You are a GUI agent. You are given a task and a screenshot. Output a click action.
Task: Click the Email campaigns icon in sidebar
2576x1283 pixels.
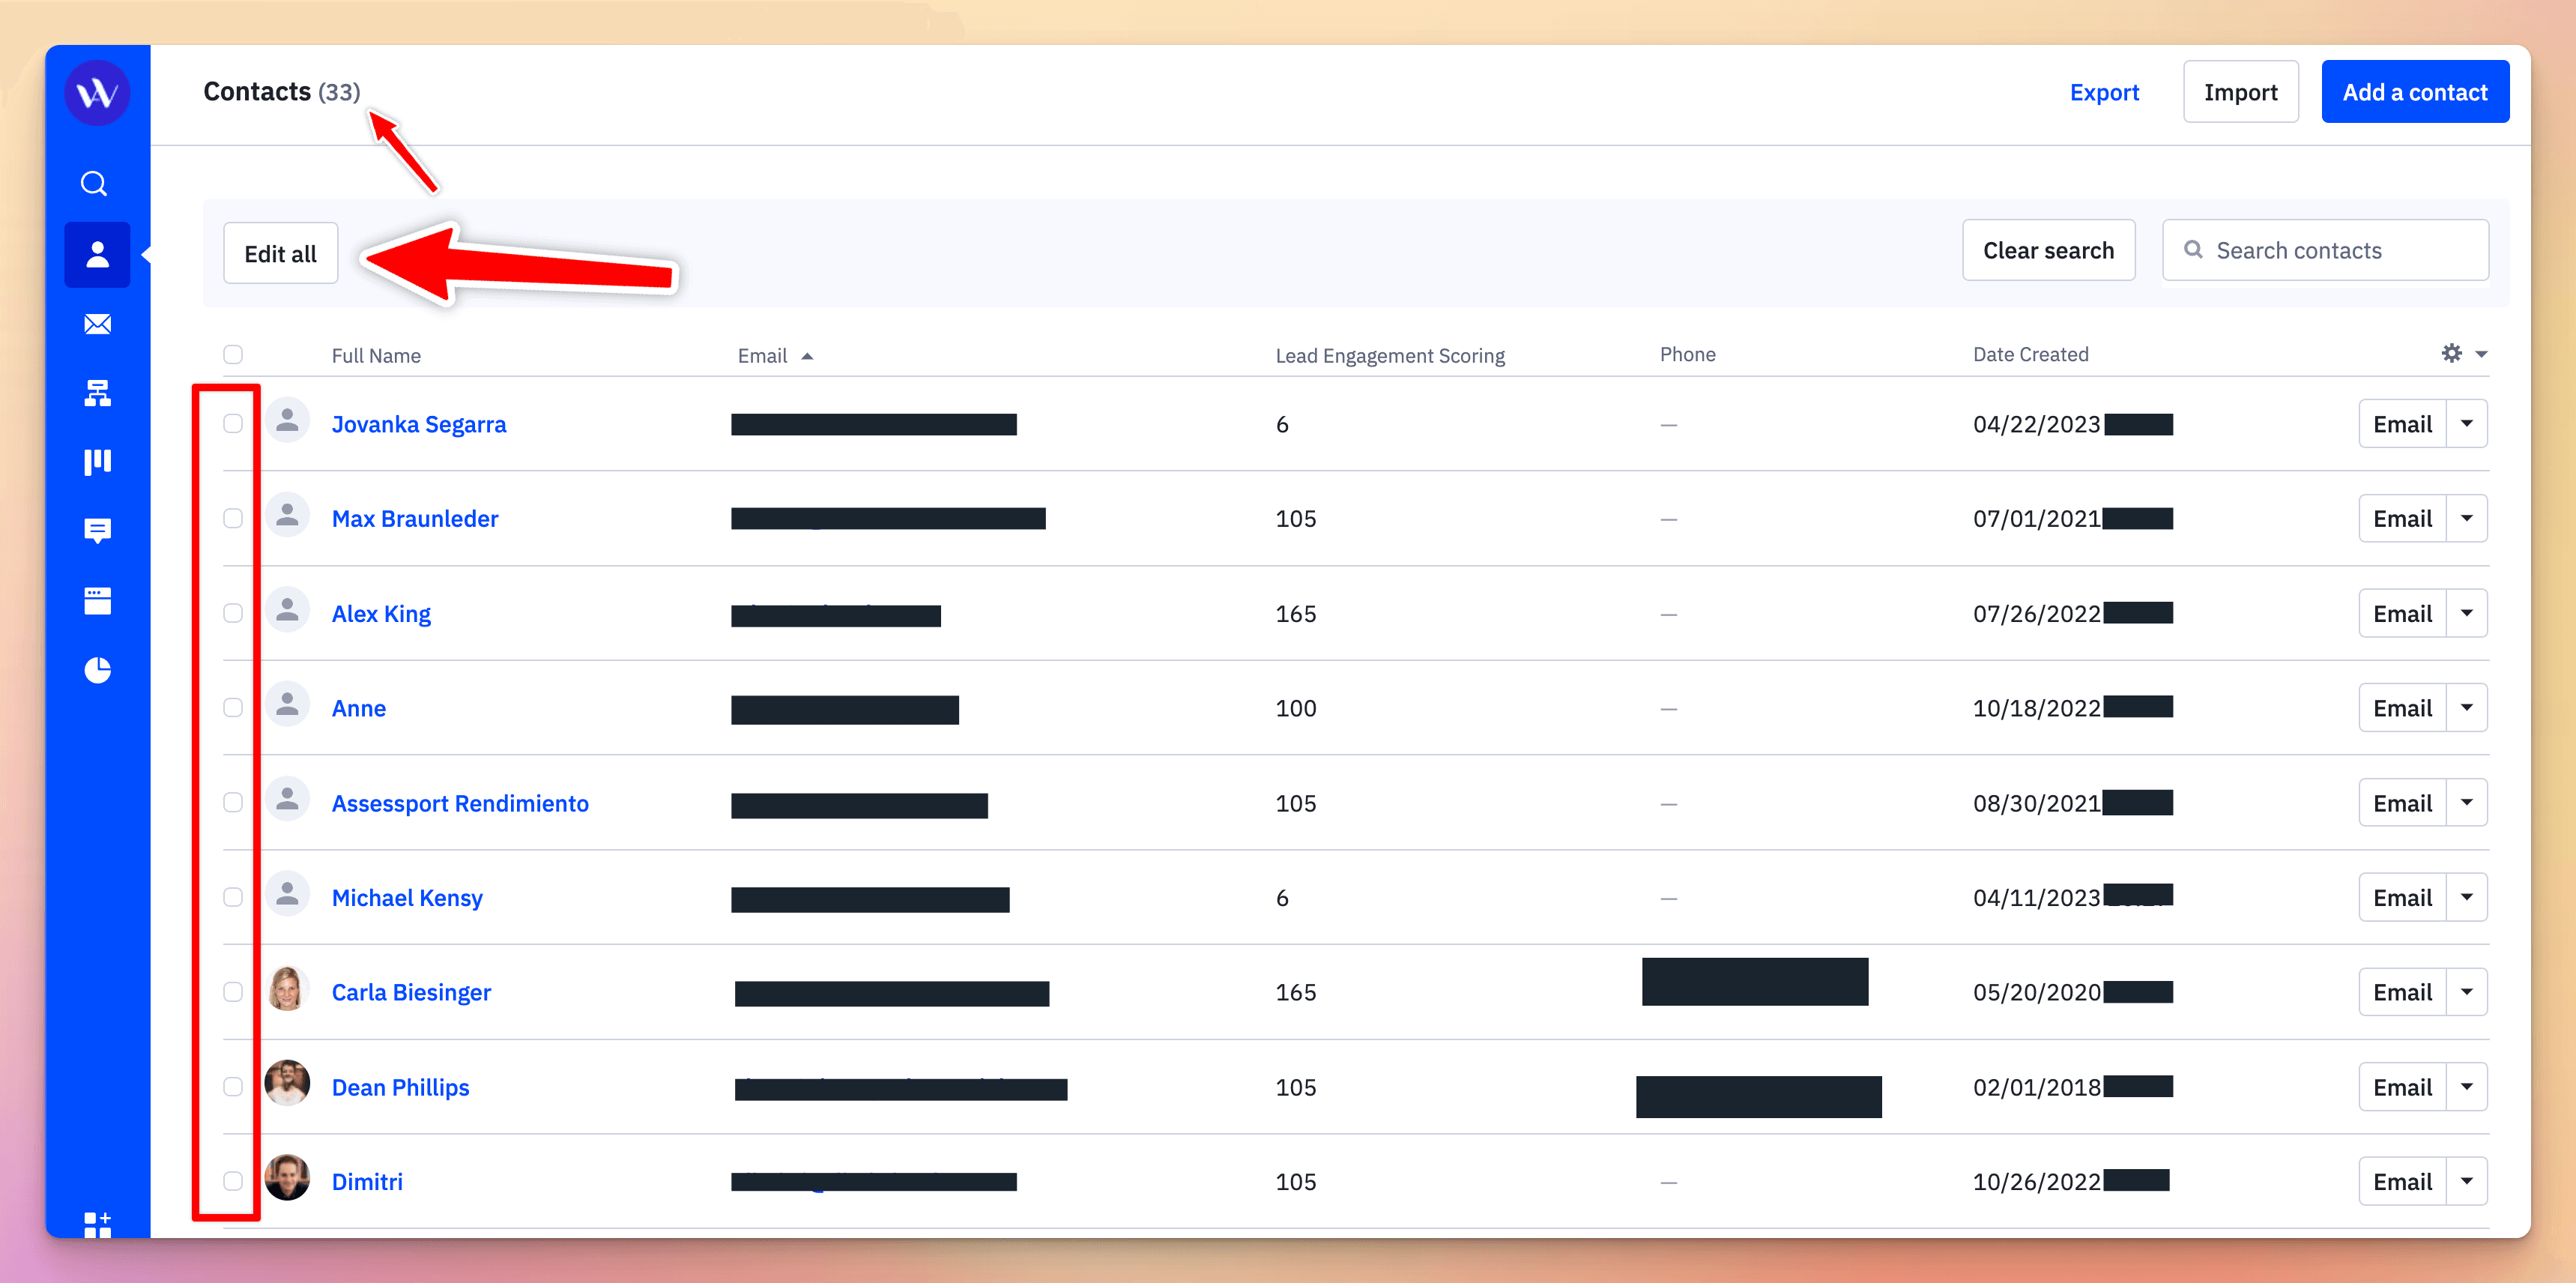tap(95, 324)
